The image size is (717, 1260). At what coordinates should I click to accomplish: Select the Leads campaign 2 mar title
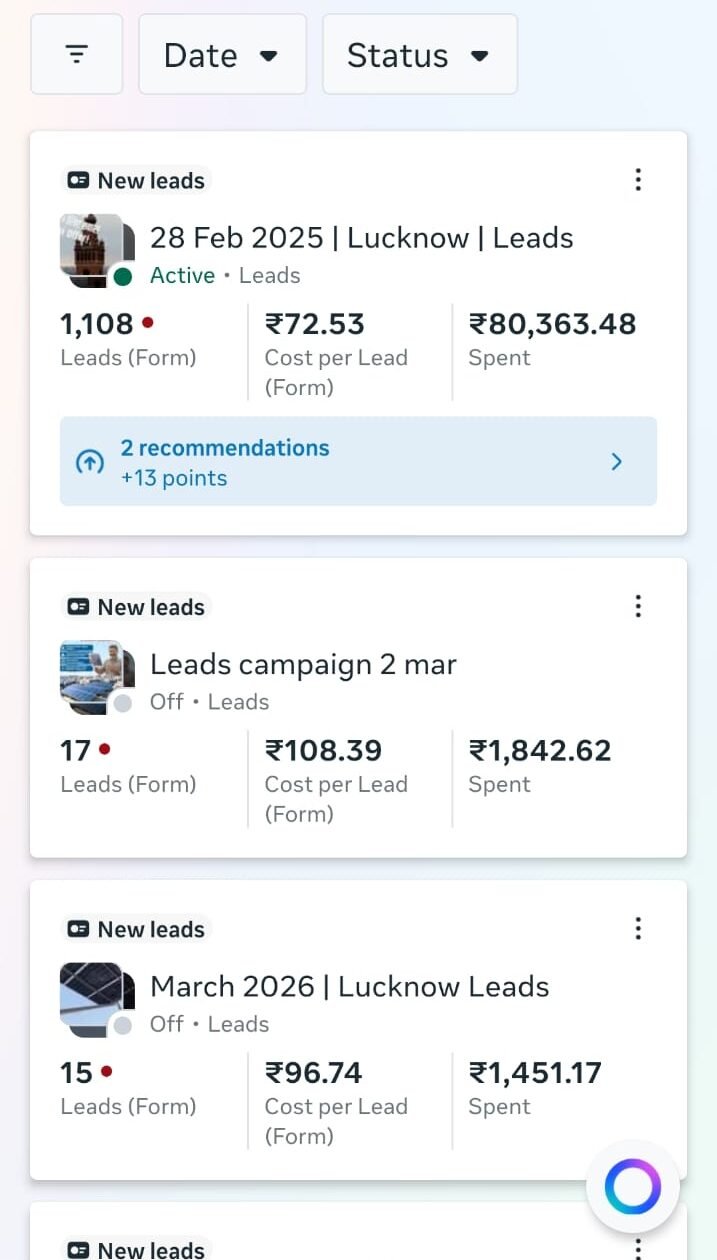[303, 665]
